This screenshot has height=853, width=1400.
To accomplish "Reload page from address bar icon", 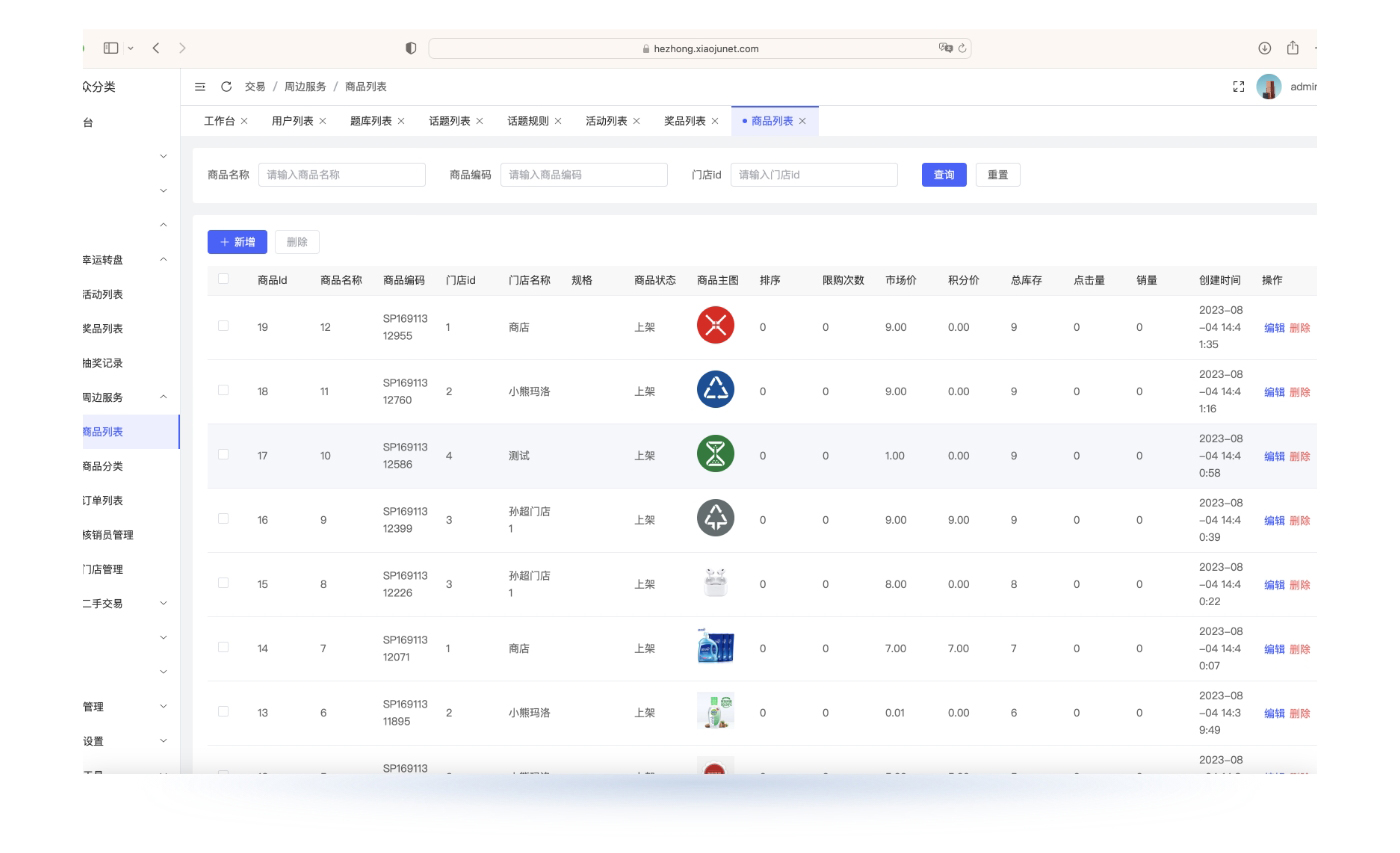I will (x=962, y=48).
